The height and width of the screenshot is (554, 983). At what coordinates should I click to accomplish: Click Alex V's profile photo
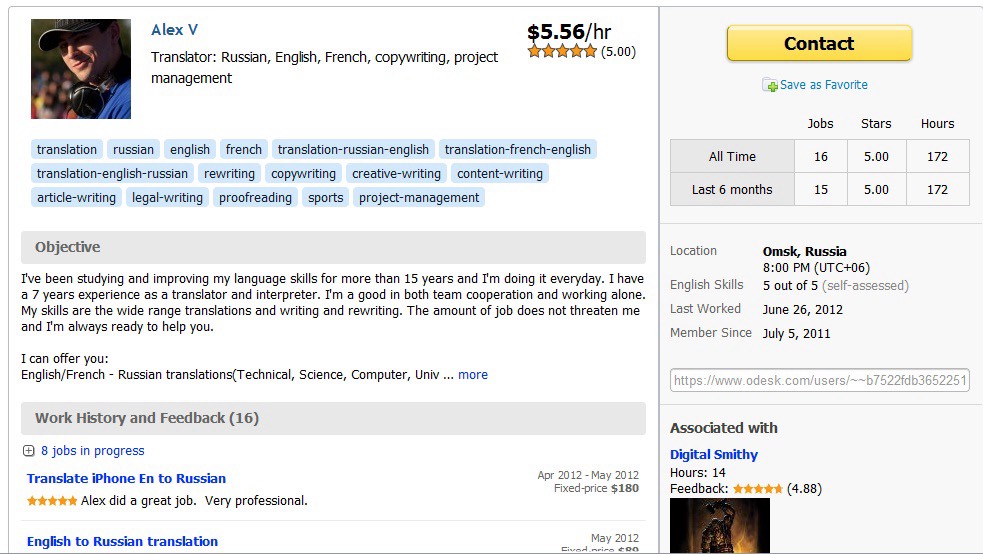81,69
